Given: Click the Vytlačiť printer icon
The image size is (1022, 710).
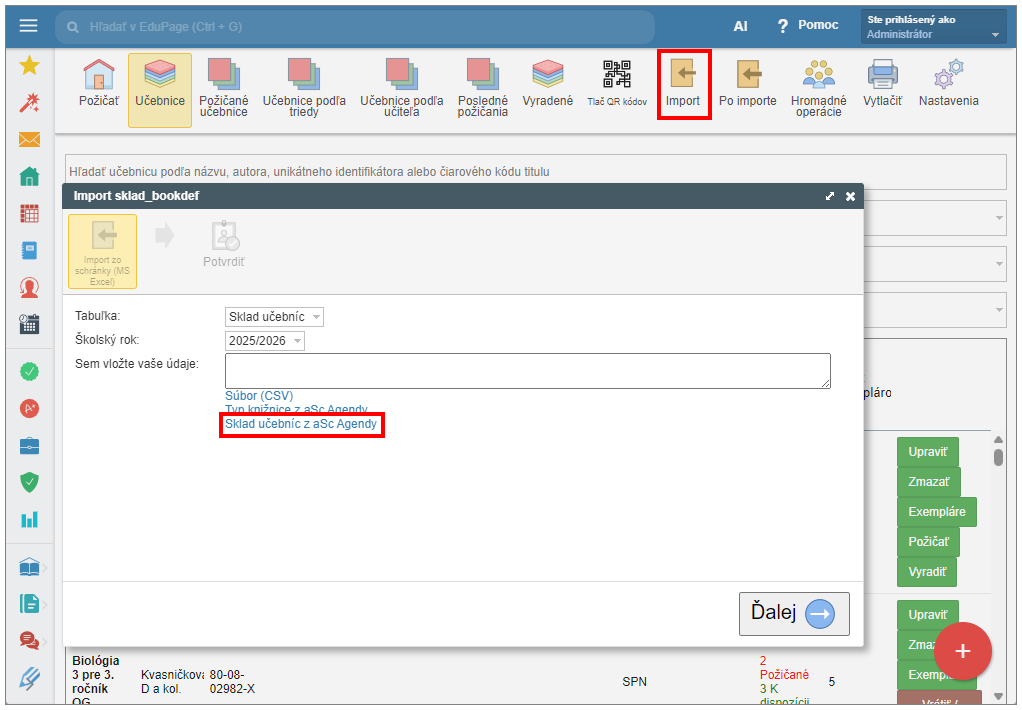Looking at the screenshot, I should pos(882,83).
